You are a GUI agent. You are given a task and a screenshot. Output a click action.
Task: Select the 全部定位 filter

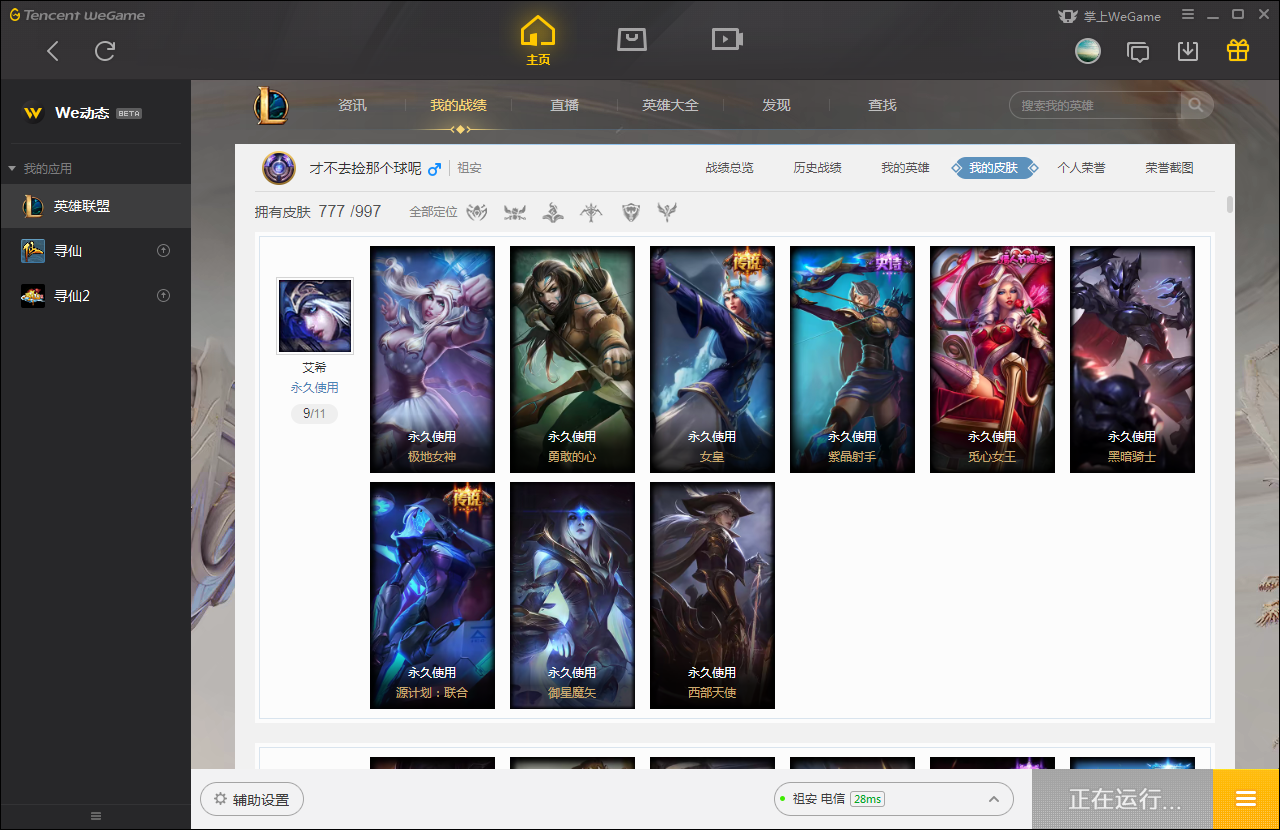433,212
